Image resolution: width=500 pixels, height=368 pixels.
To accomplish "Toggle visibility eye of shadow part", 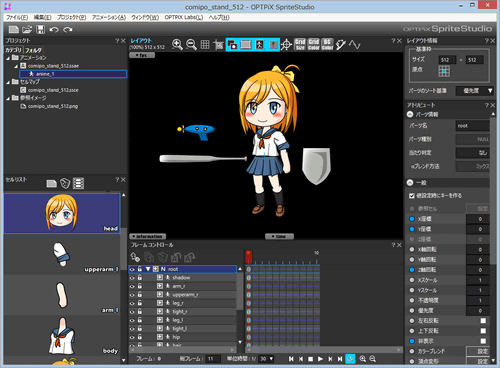I will pyautogui.click(x=132, y=278).
